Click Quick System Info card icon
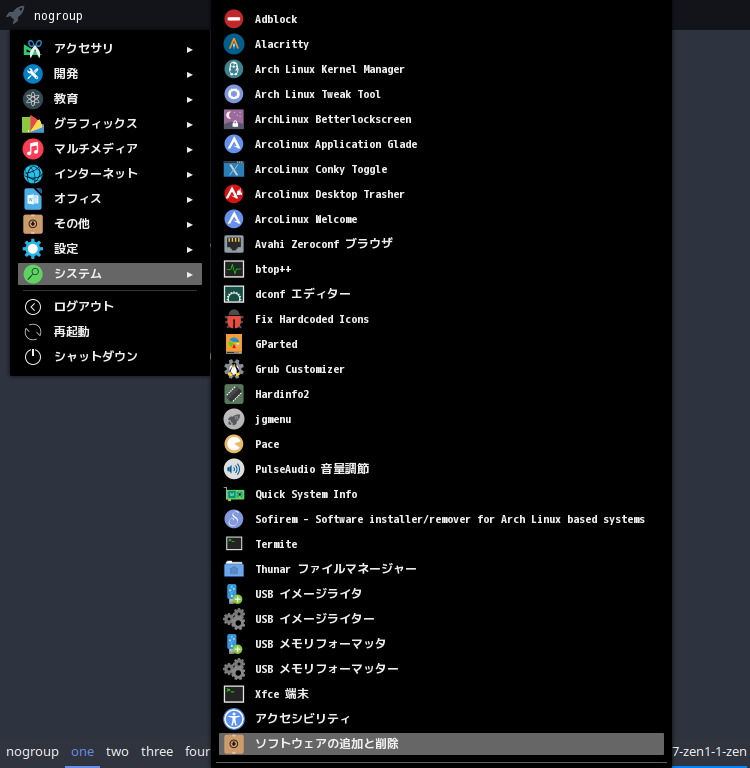The image size is (750, 768). pos(234,494)
